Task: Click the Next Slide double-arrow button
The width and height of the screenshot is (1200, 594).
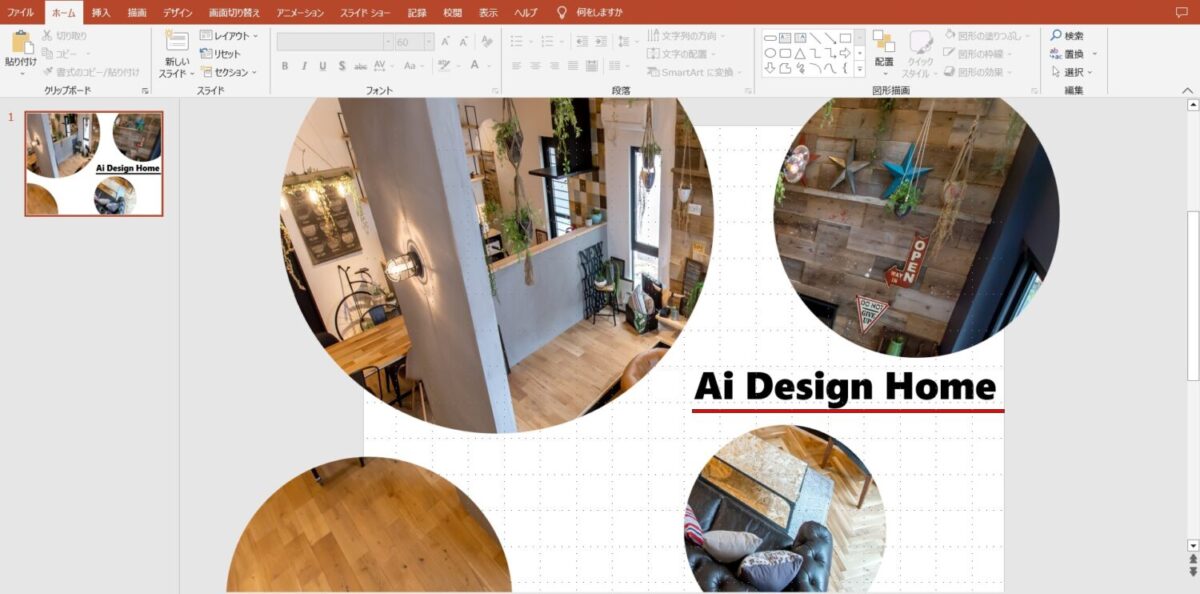Action: click(1192, 572)
